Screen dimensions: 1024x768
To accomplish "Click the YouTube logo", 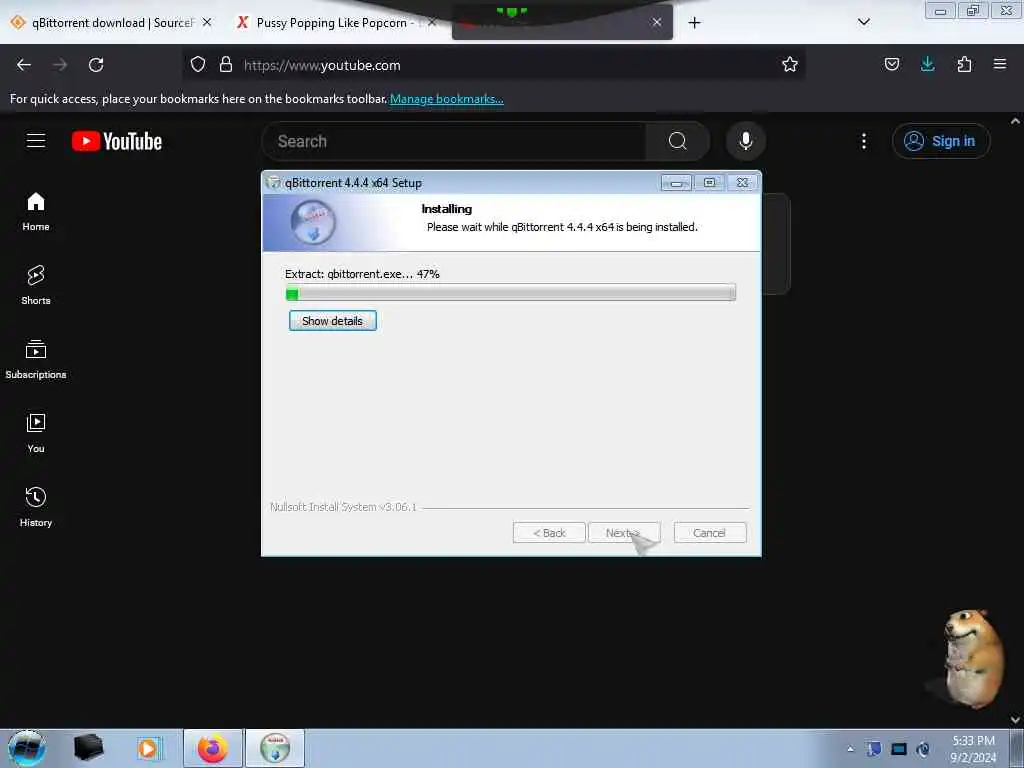I will (117, 141).
